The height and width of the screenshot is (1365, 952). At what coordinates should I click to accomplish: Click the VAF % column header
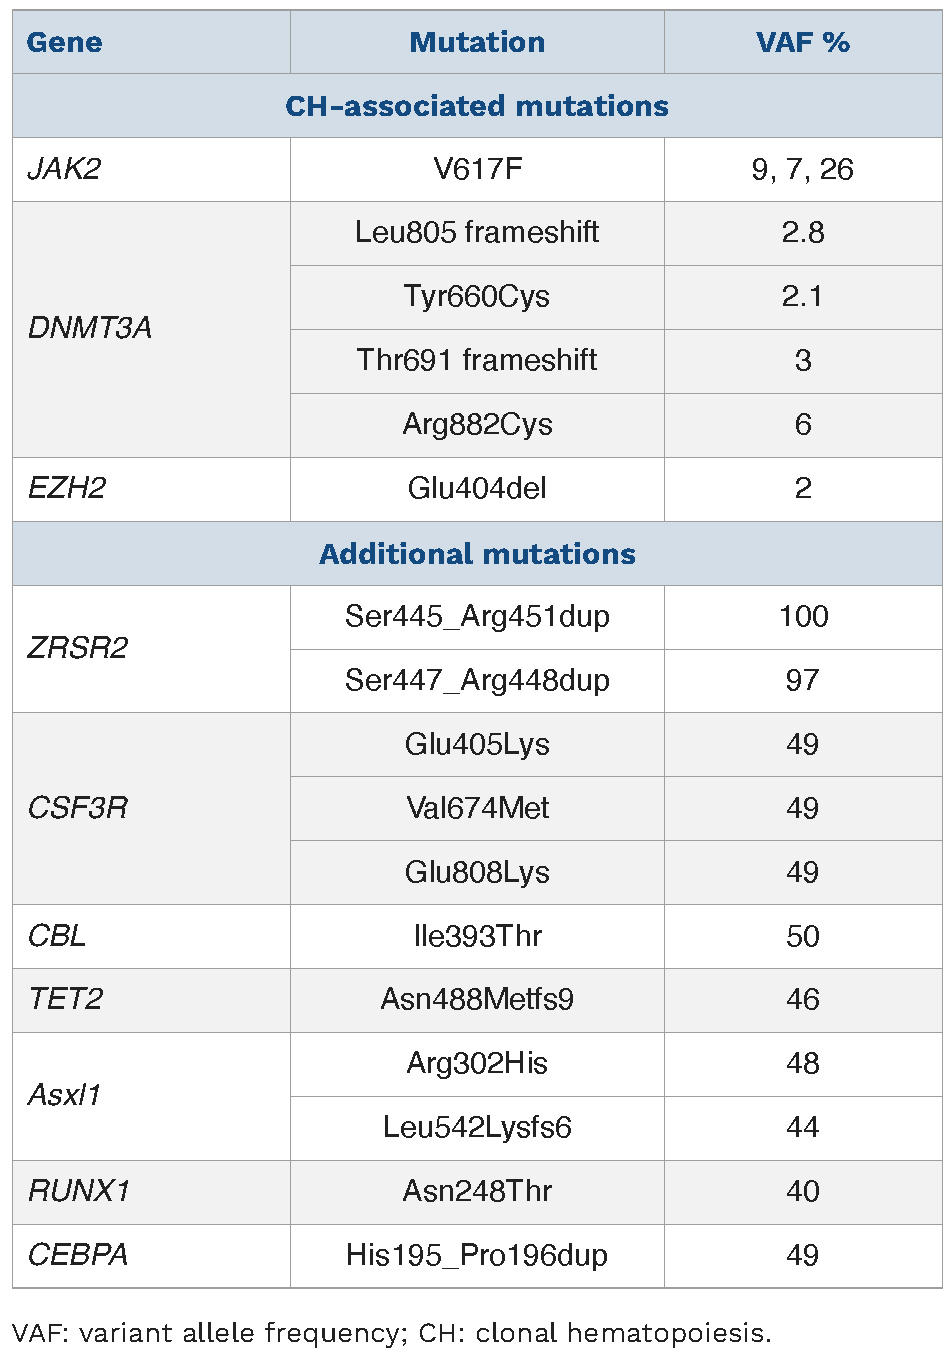coord(802,42)
